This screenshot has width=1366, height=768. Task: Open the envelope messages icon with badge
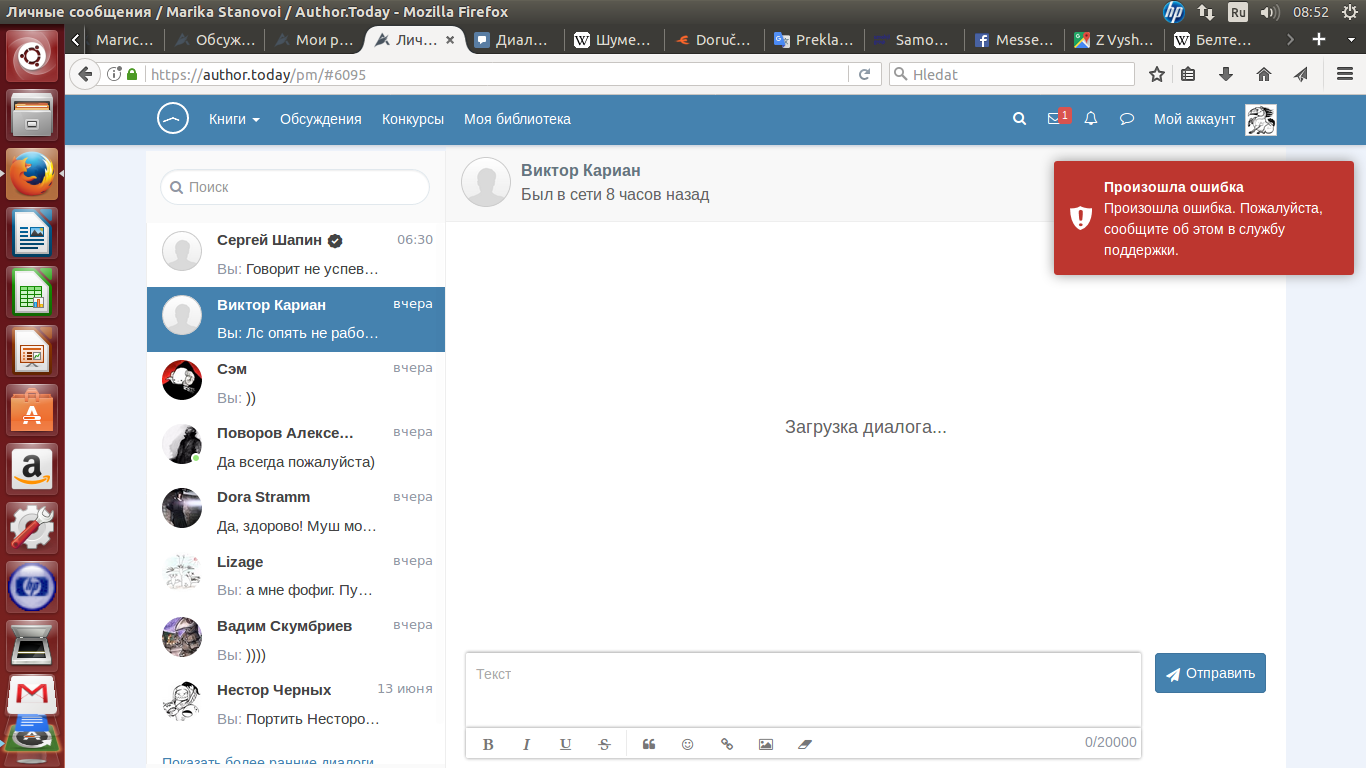1055,118
